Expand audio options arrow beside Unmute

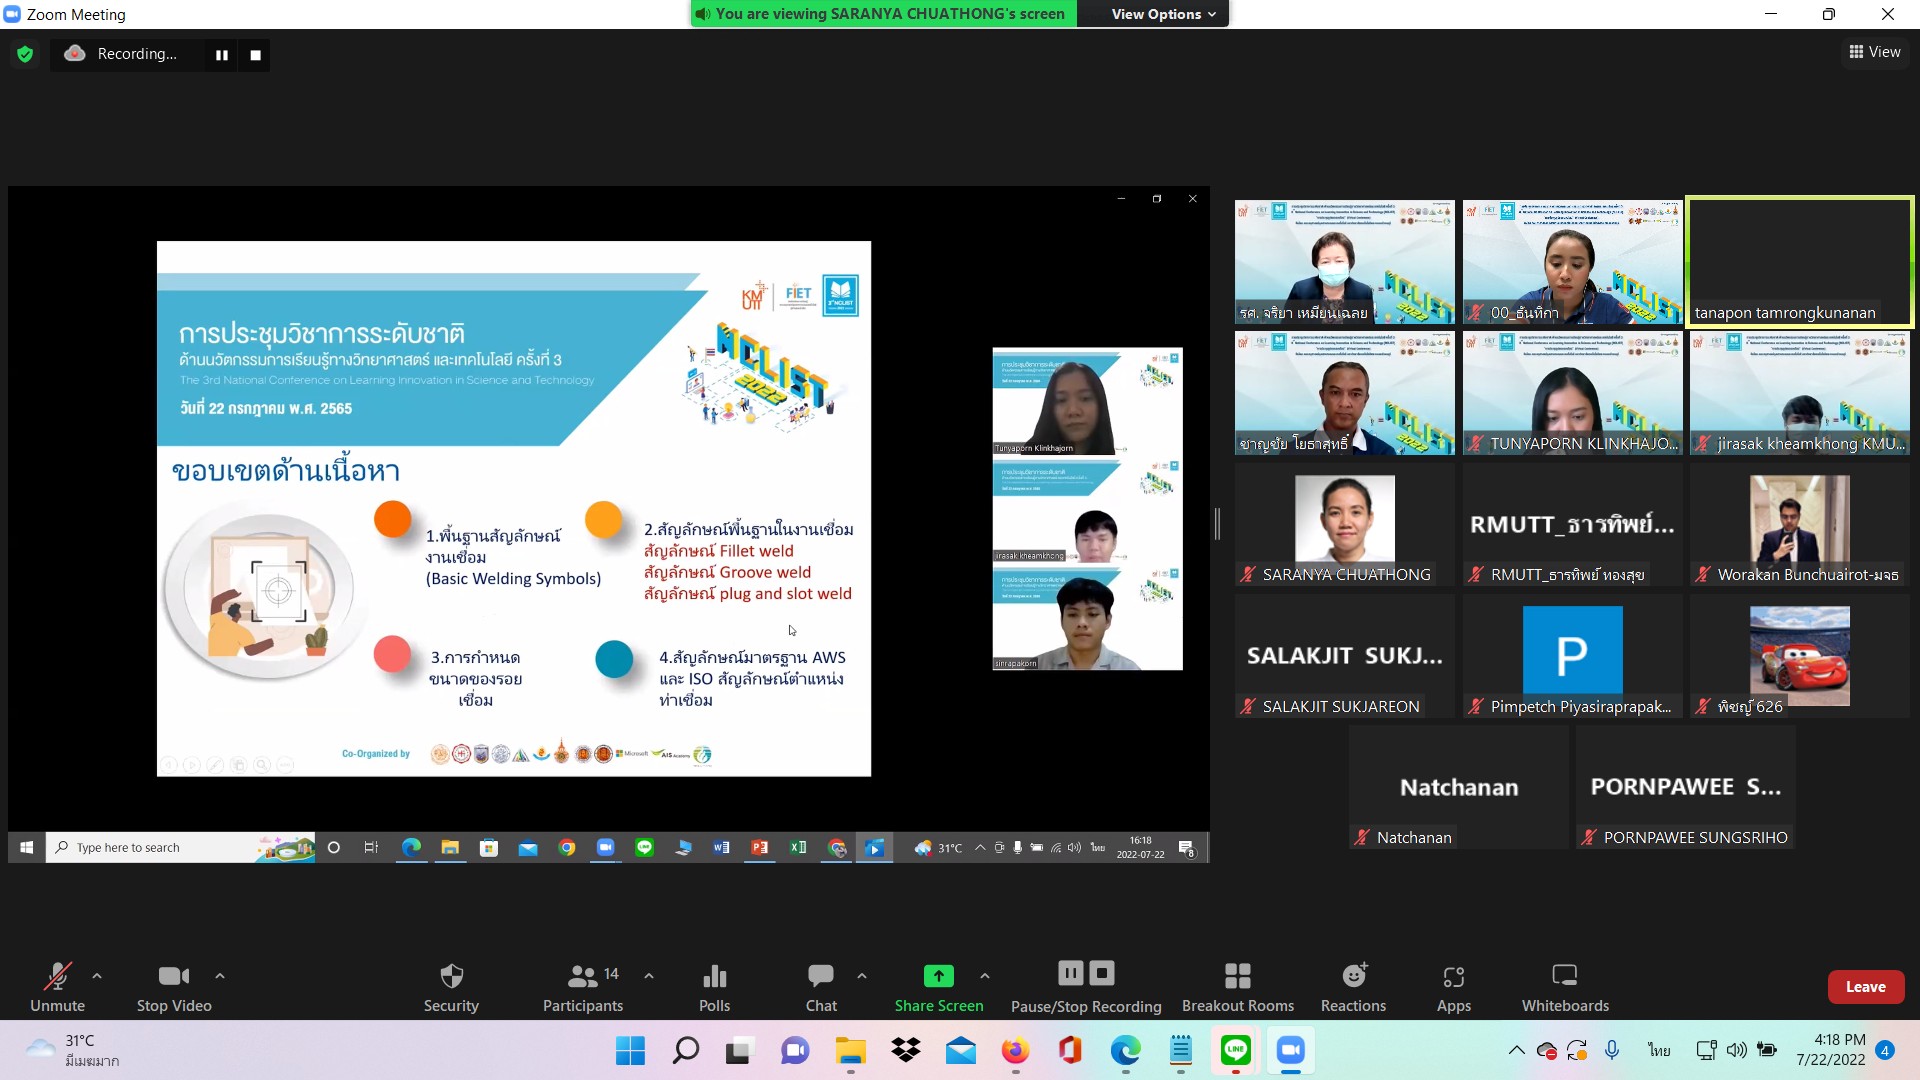point(97,975)
